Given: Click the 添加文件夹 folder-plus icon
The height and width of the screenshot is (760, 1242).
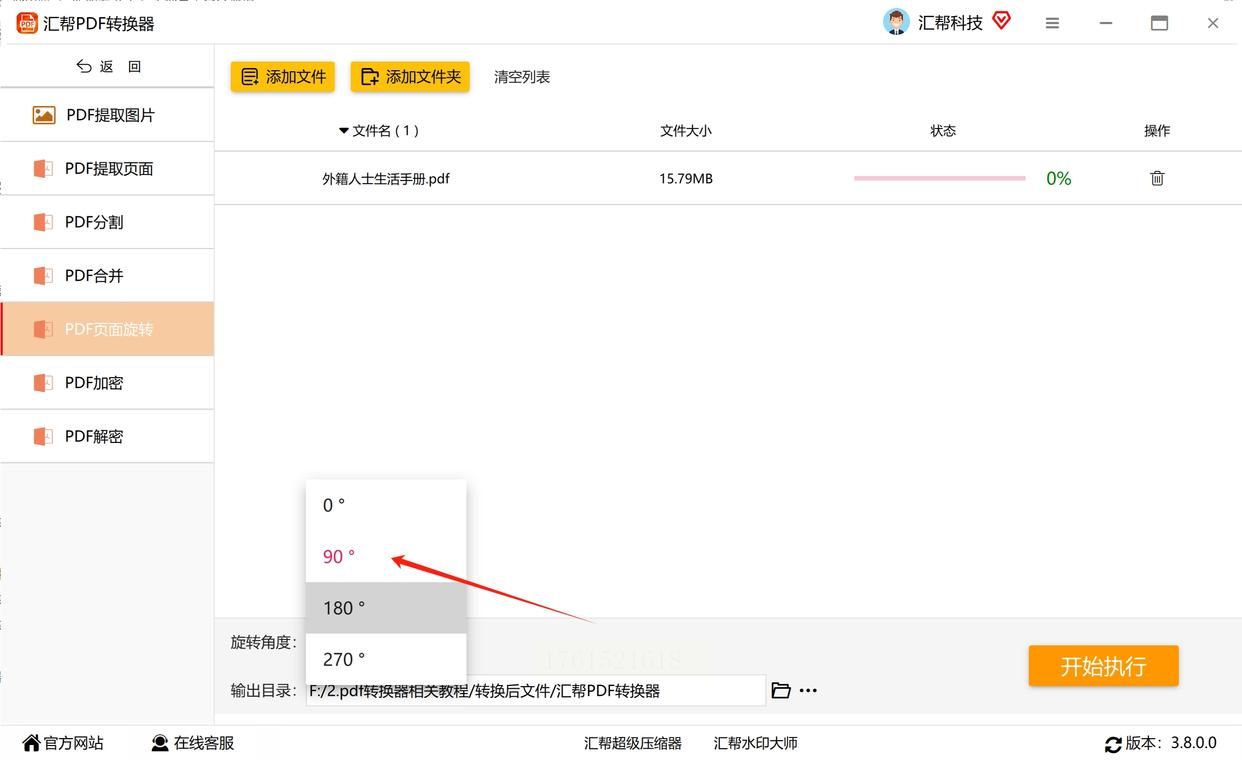Looking at the screenshot, I should click(370, 77).
